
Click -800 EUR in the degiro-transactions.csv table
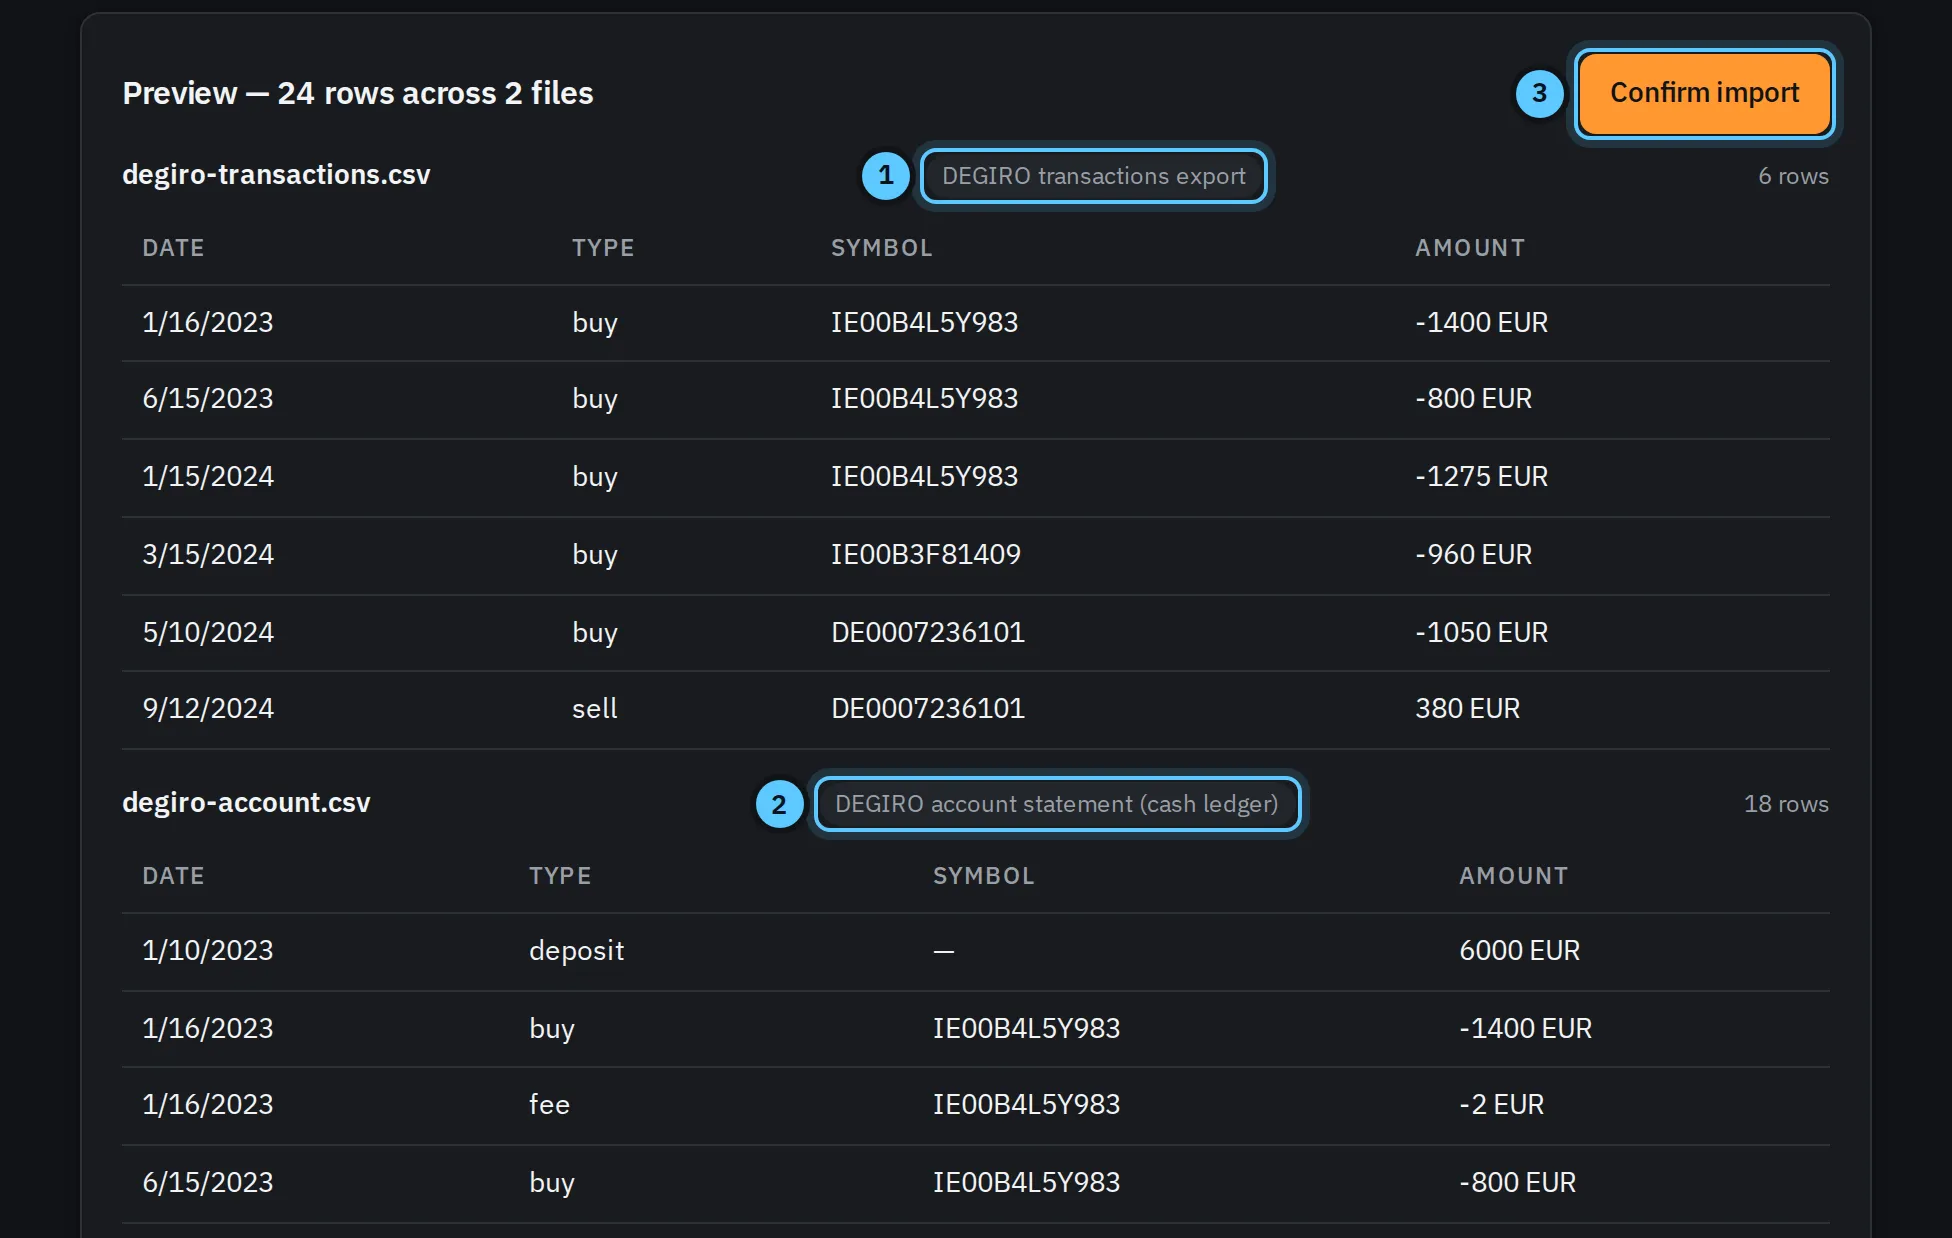1473,398
